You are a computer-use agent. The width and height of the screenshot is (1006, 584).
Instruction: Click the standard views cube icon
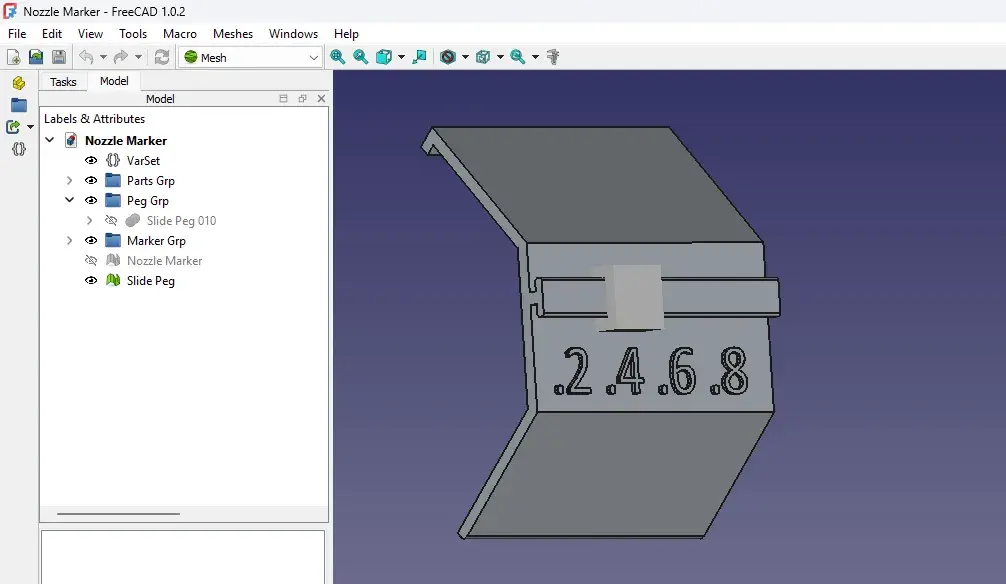click(384, 57)
